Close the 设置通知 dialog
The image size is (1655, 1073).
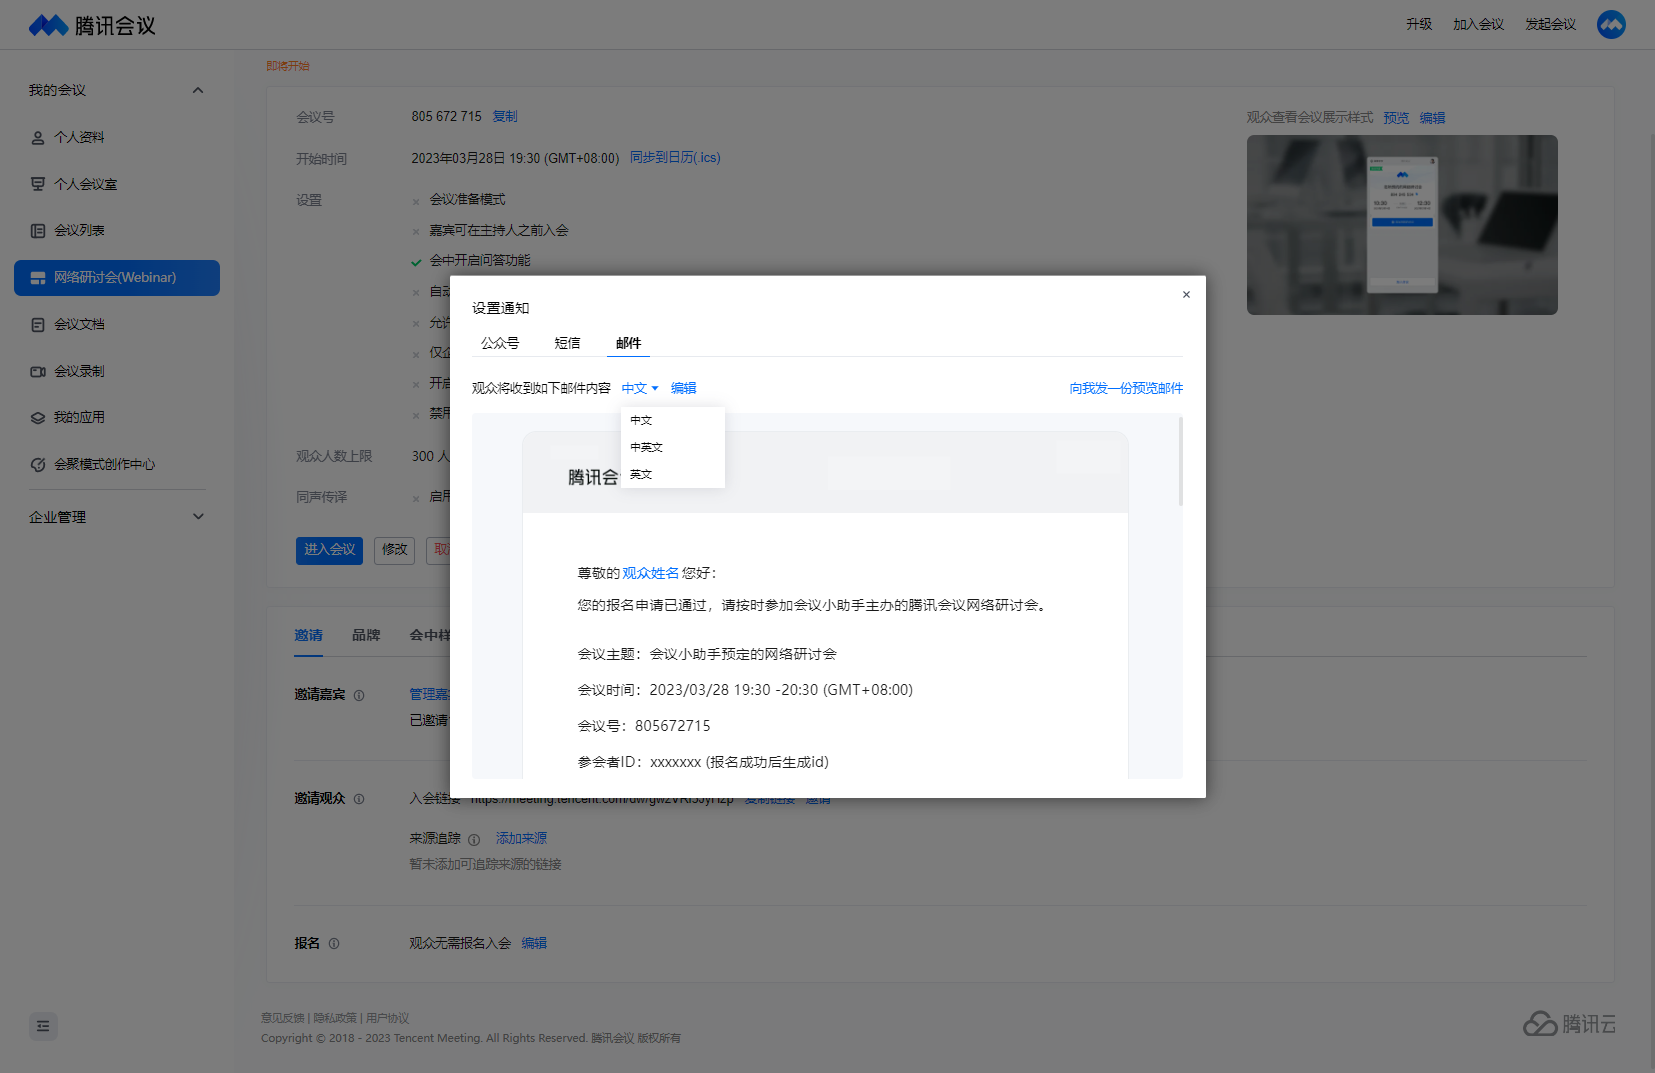tap(1186, 294)
